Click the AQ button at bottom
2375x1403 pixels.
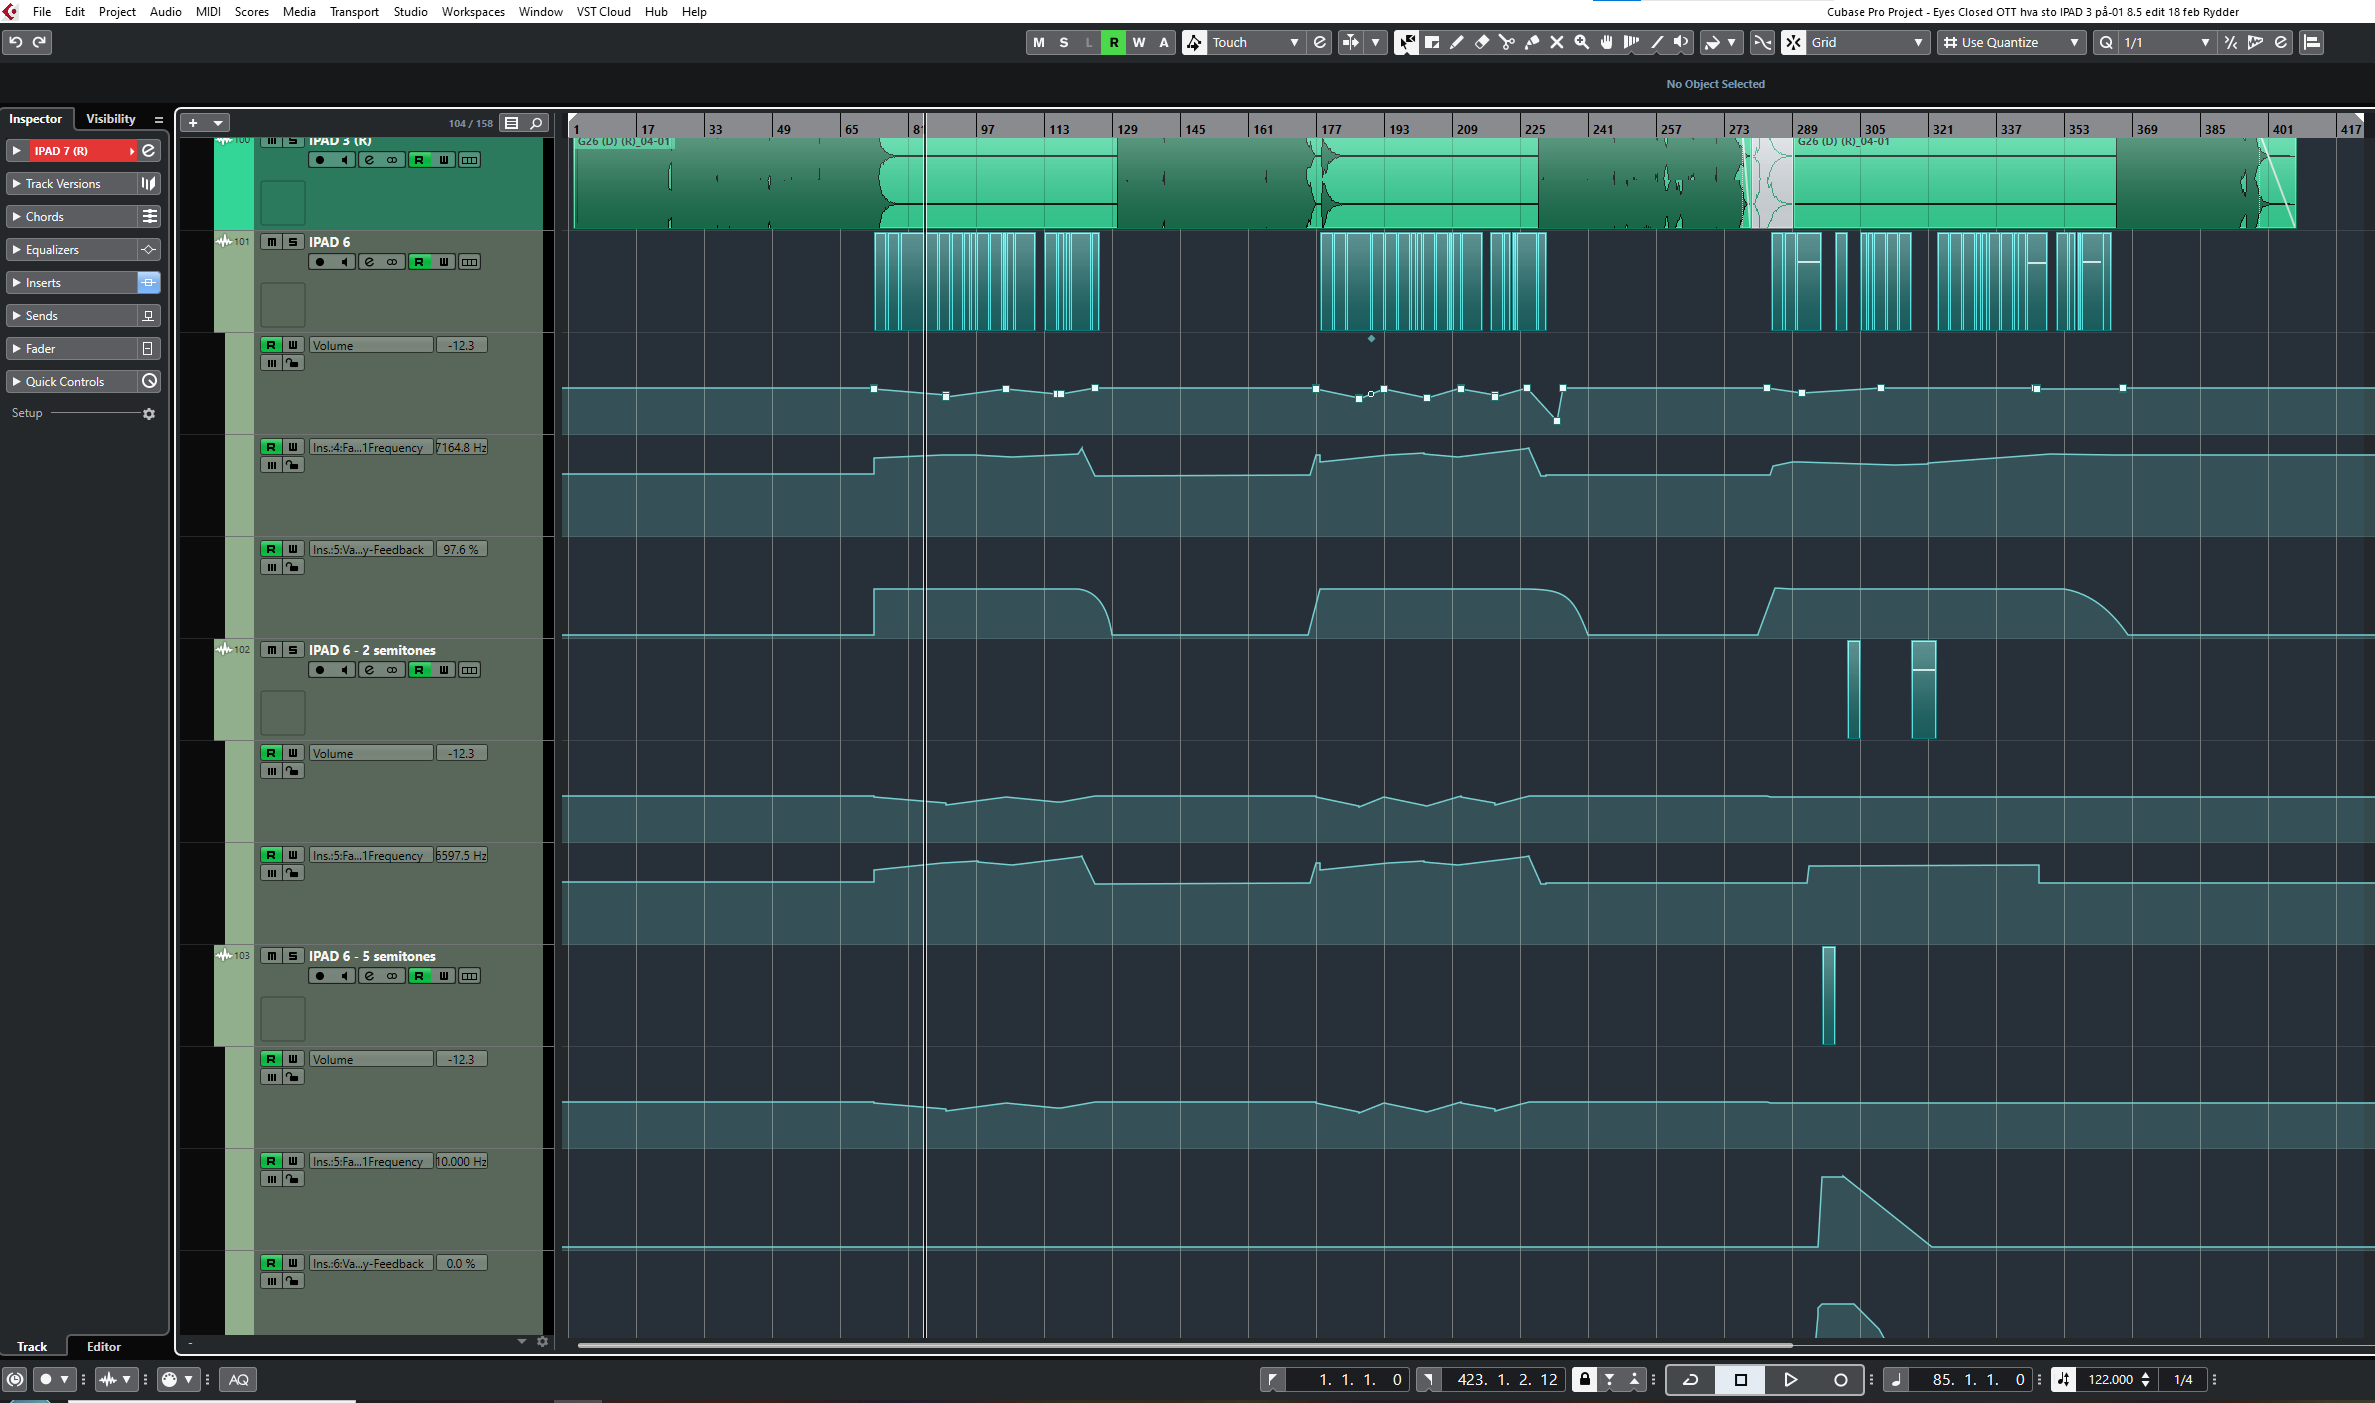pos(238,1380)
